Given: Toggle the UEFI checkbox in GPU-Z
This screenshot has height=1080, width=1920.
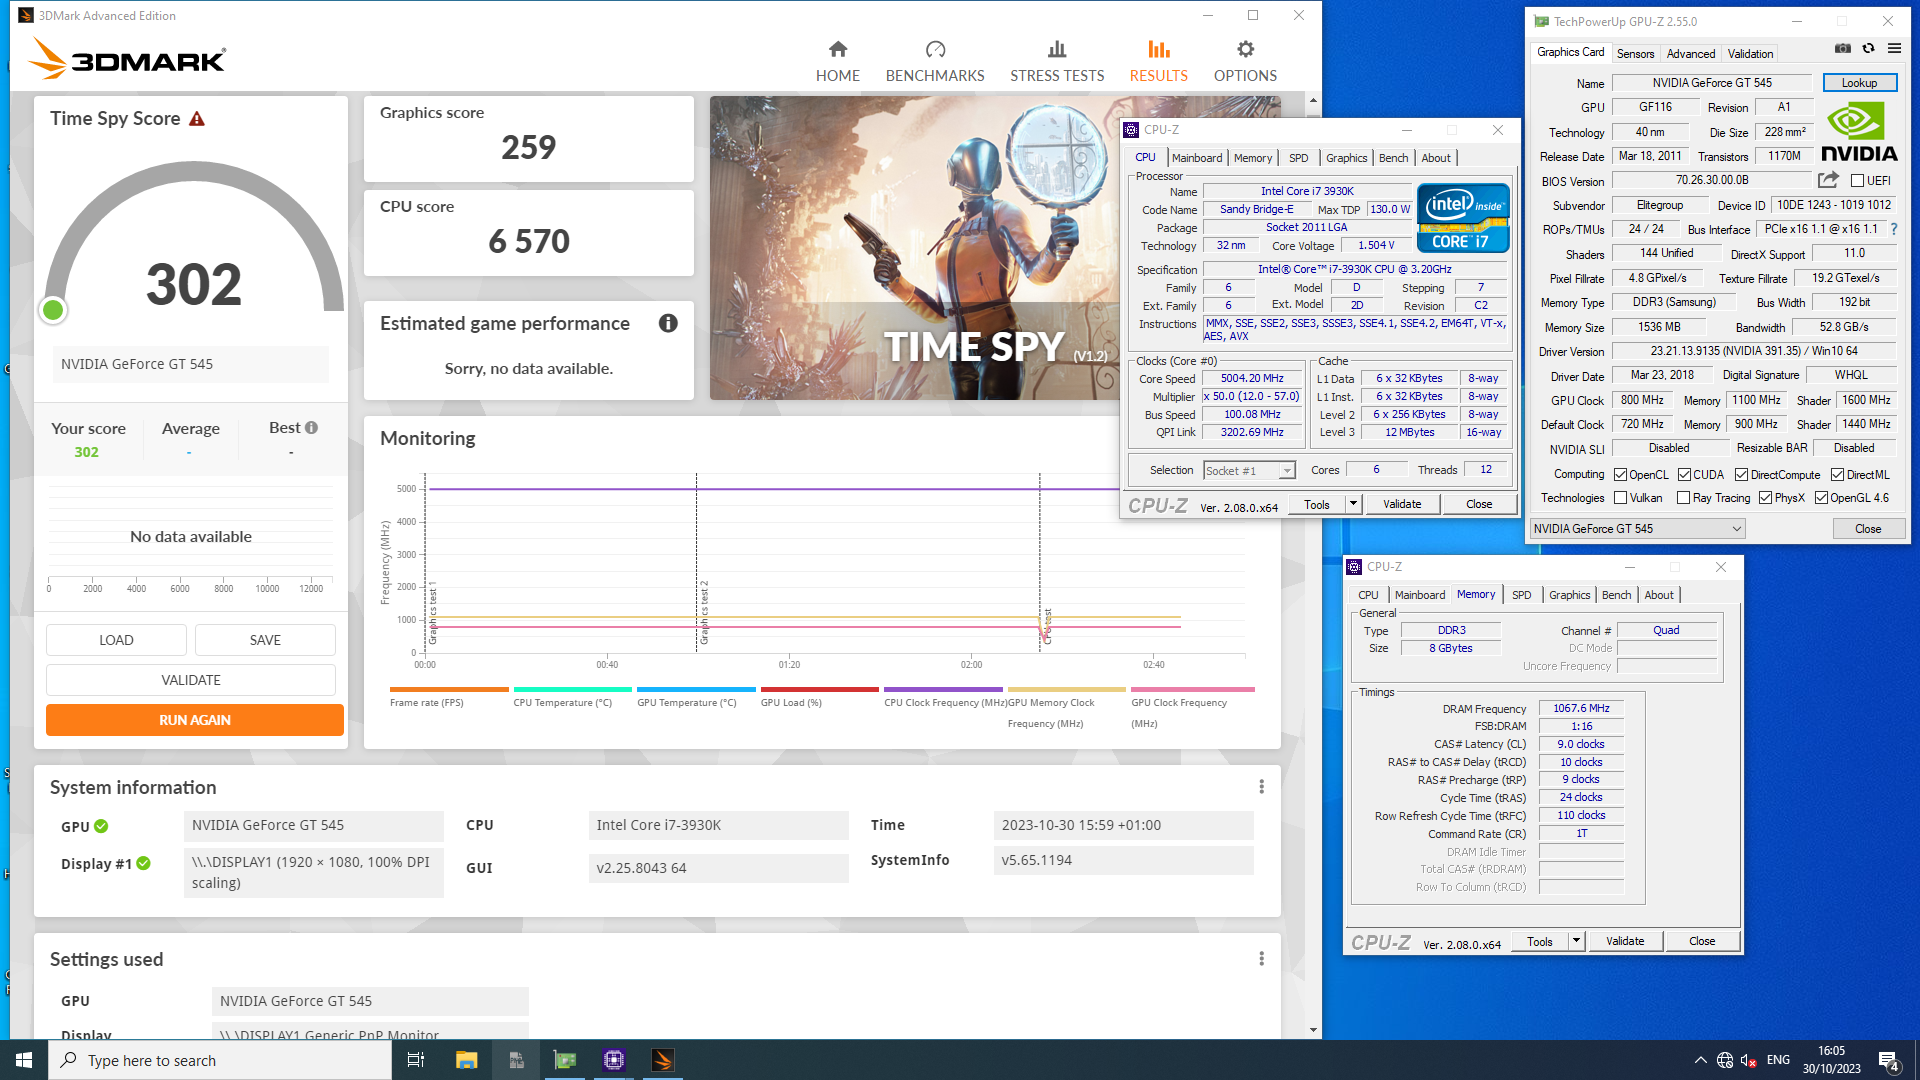Looking at the screenshot, I should (1857, 181).
